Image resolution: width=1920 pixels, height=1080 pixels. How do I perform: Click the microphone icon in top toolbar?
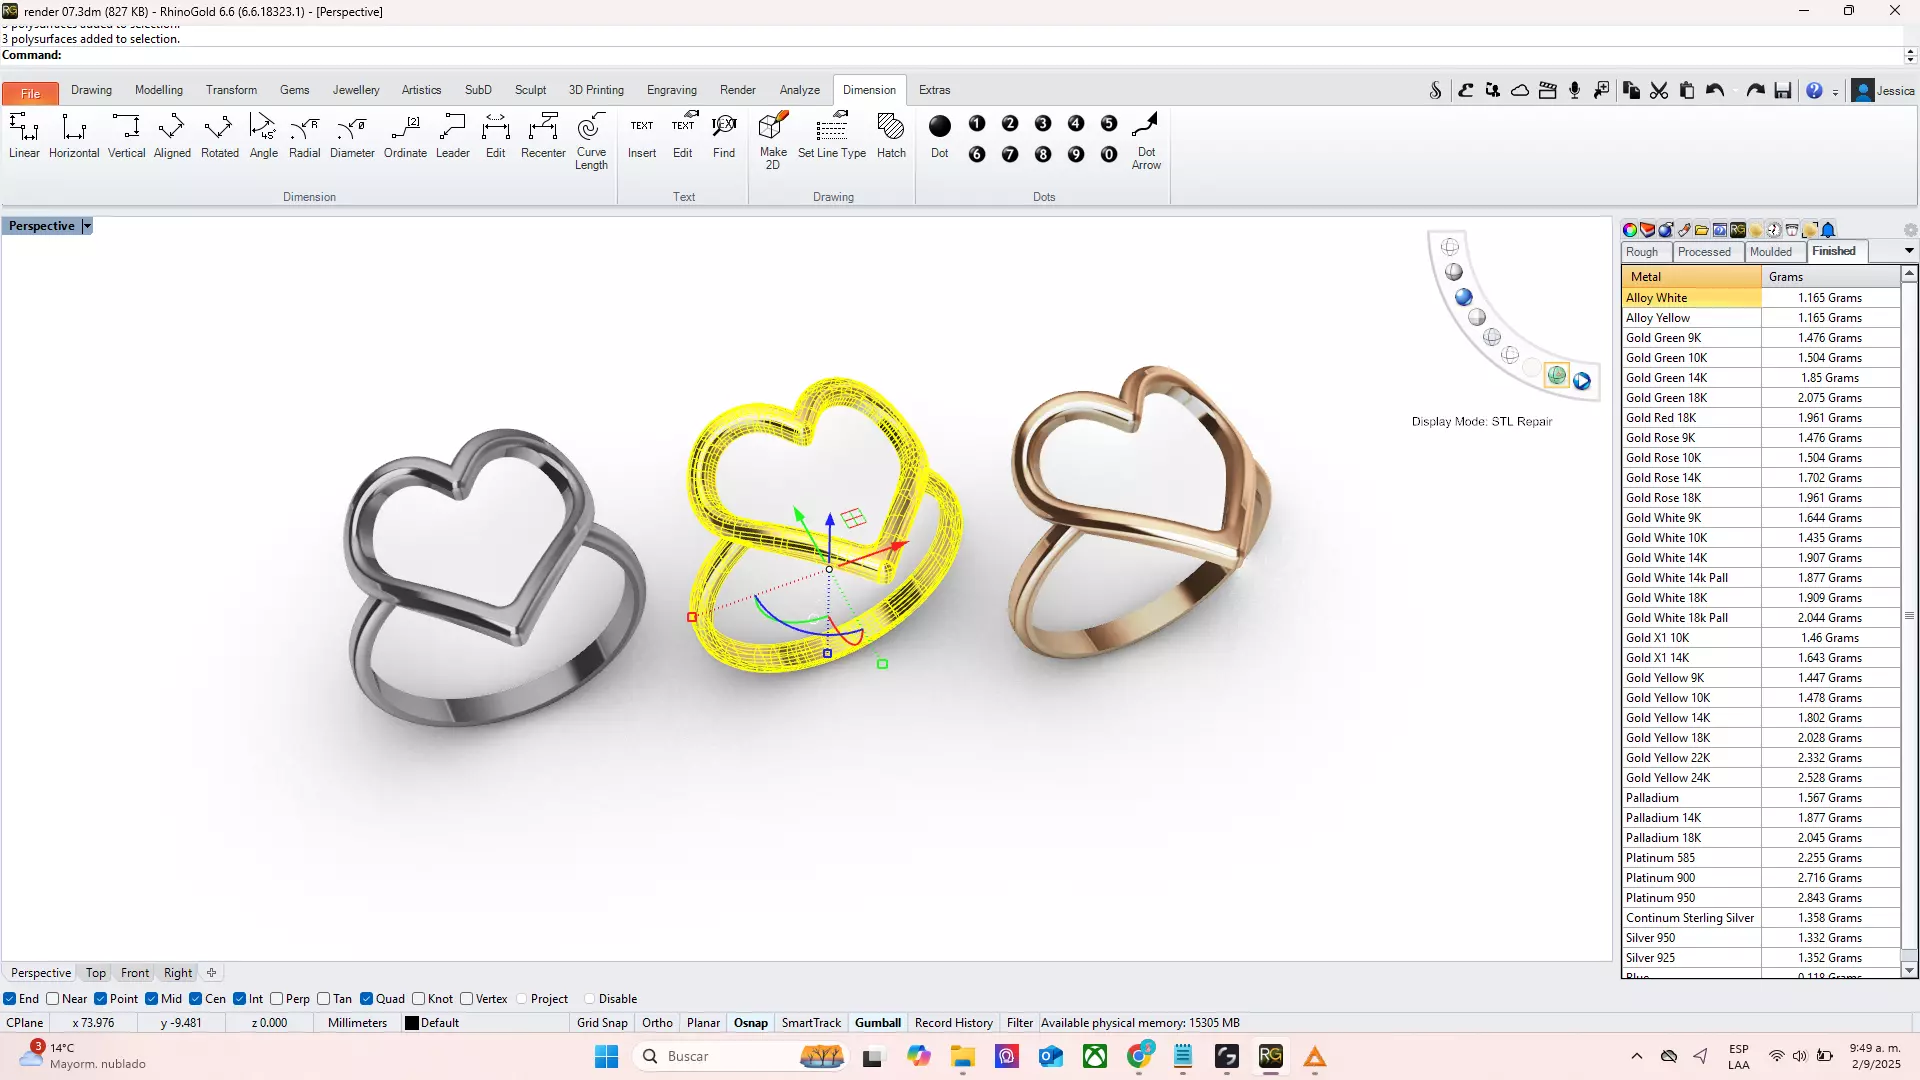point(1575,91)
